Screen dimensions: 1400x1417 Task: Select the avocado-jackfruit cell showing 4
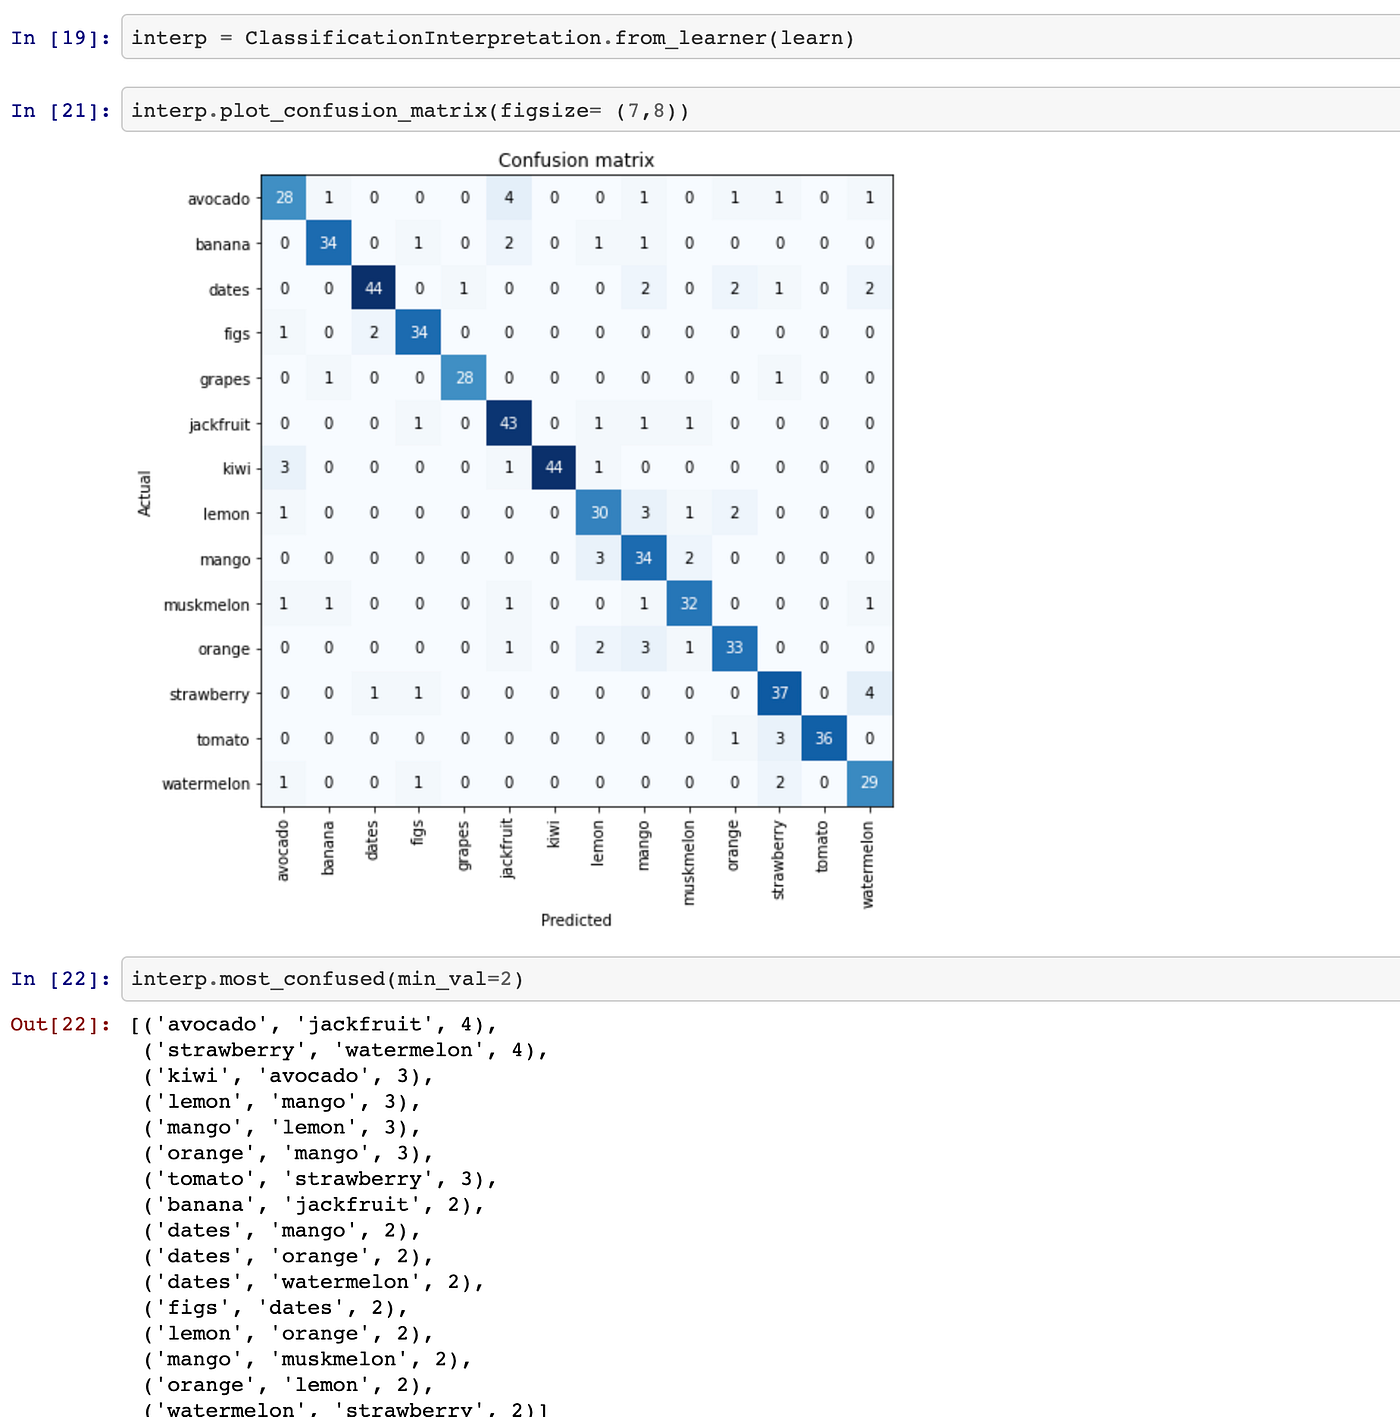(x=508, y=198)
